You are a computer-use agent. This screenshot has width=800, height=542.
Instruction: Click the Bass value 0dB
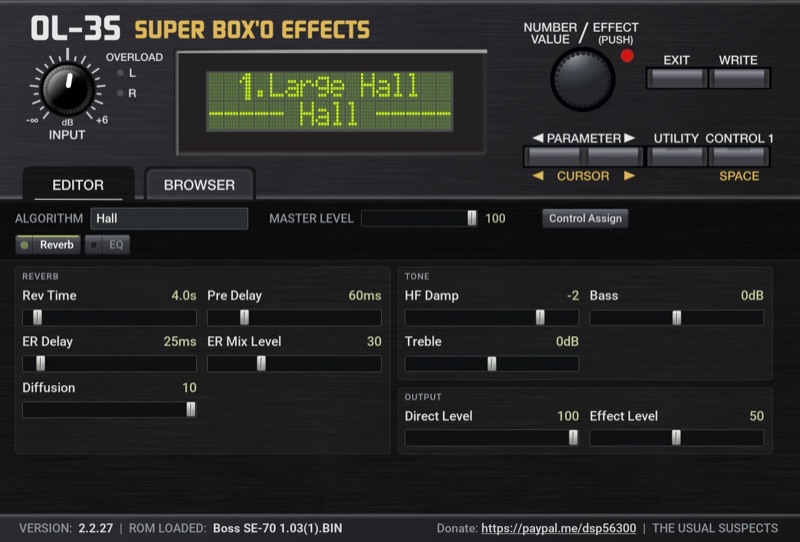tap(752, 295)
